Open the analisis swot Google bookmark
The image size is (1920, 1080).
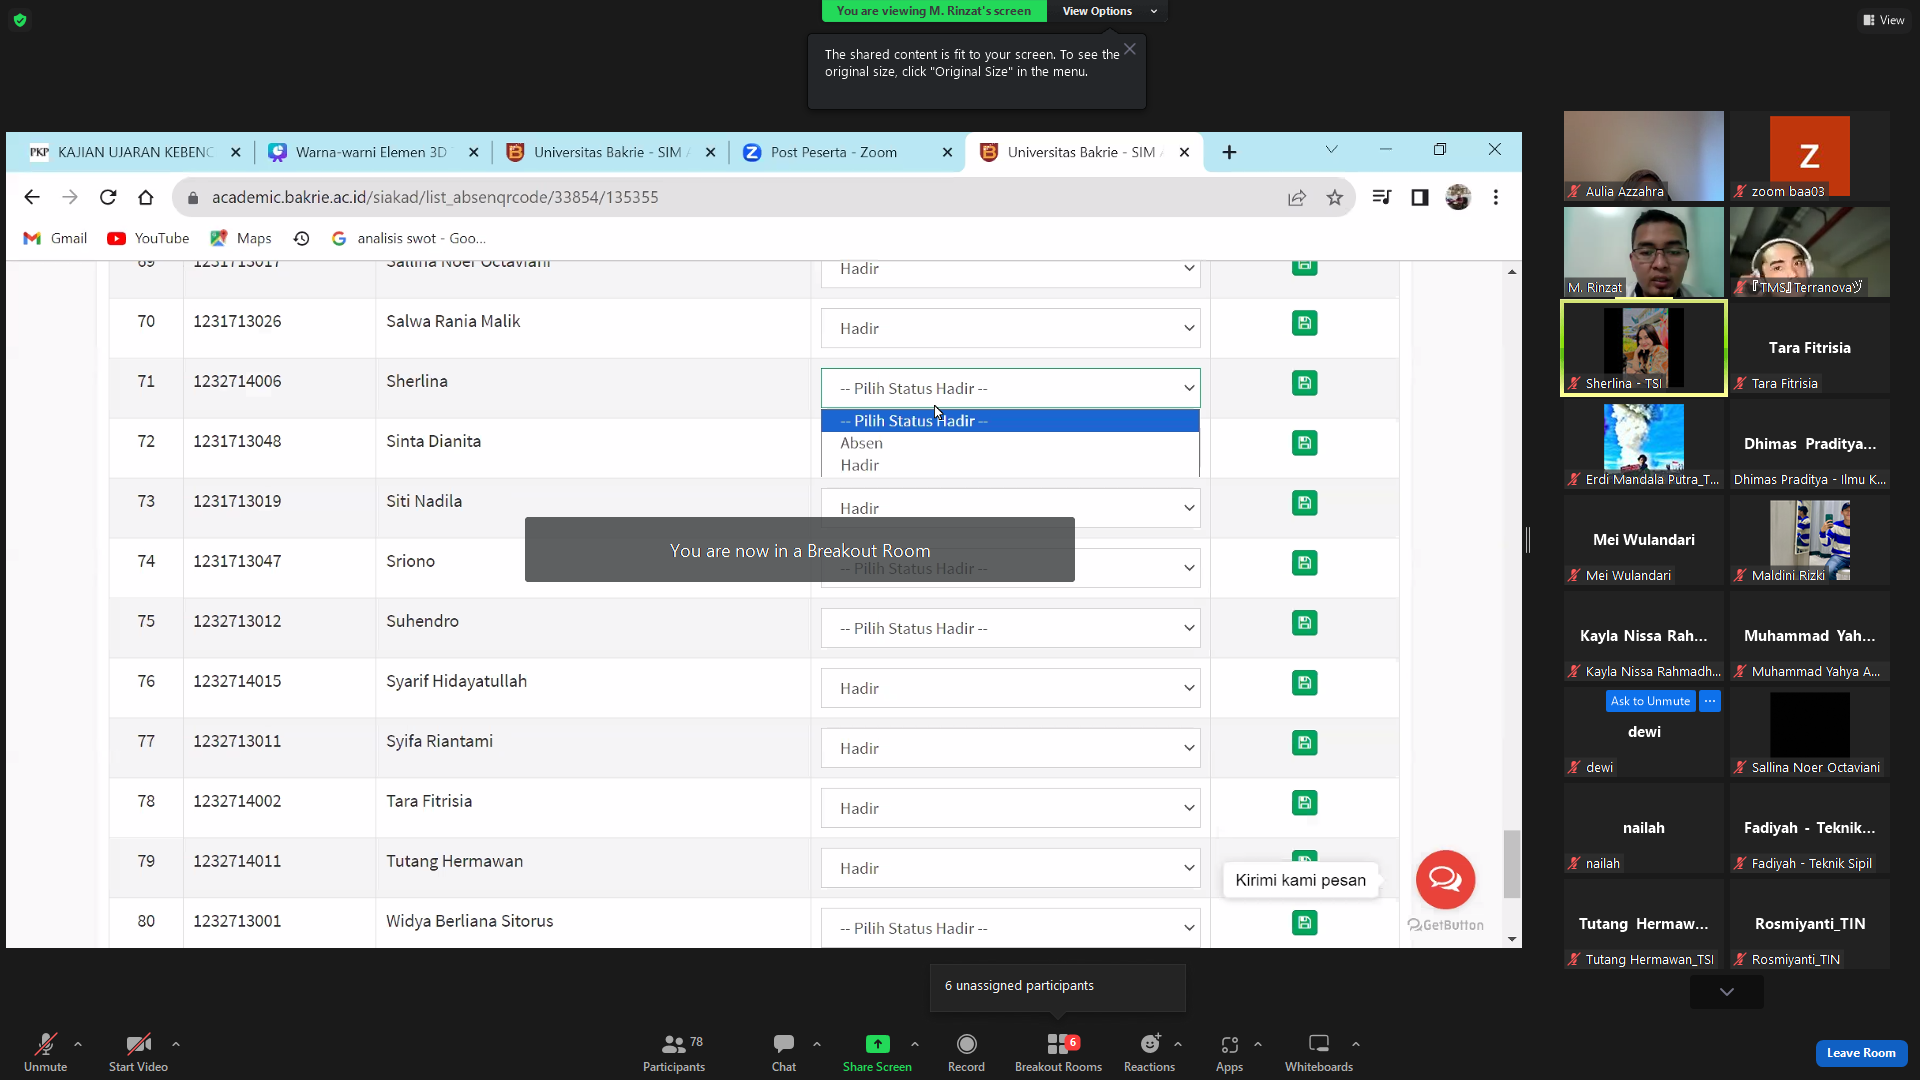[408, 238]
